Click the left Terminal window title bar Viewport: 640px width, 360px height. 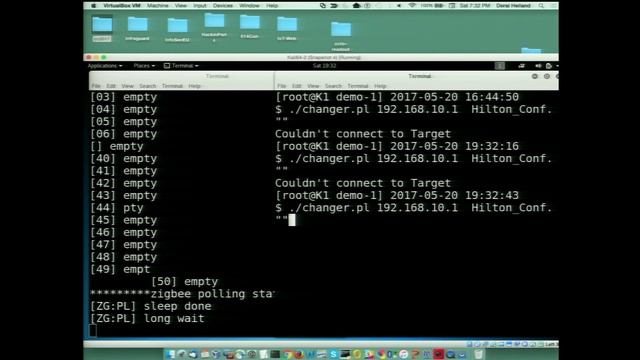[x=182, y=76]
